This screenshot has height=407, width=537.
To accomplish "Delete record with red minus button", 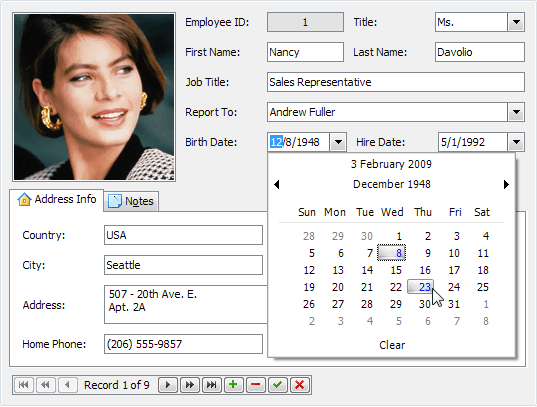I will pos(255,385).
